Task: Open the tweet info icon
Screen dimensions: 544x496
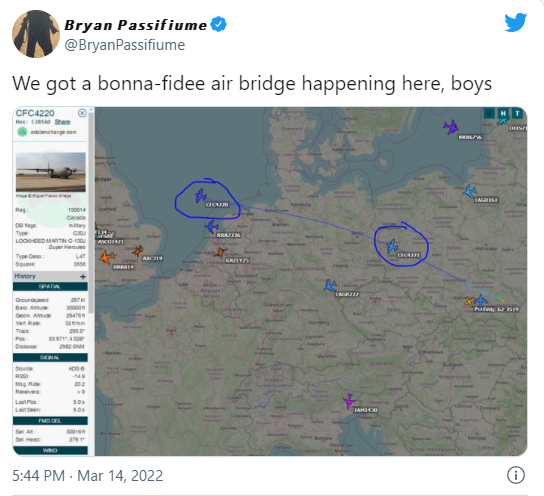Action: (x=516, y=475)
